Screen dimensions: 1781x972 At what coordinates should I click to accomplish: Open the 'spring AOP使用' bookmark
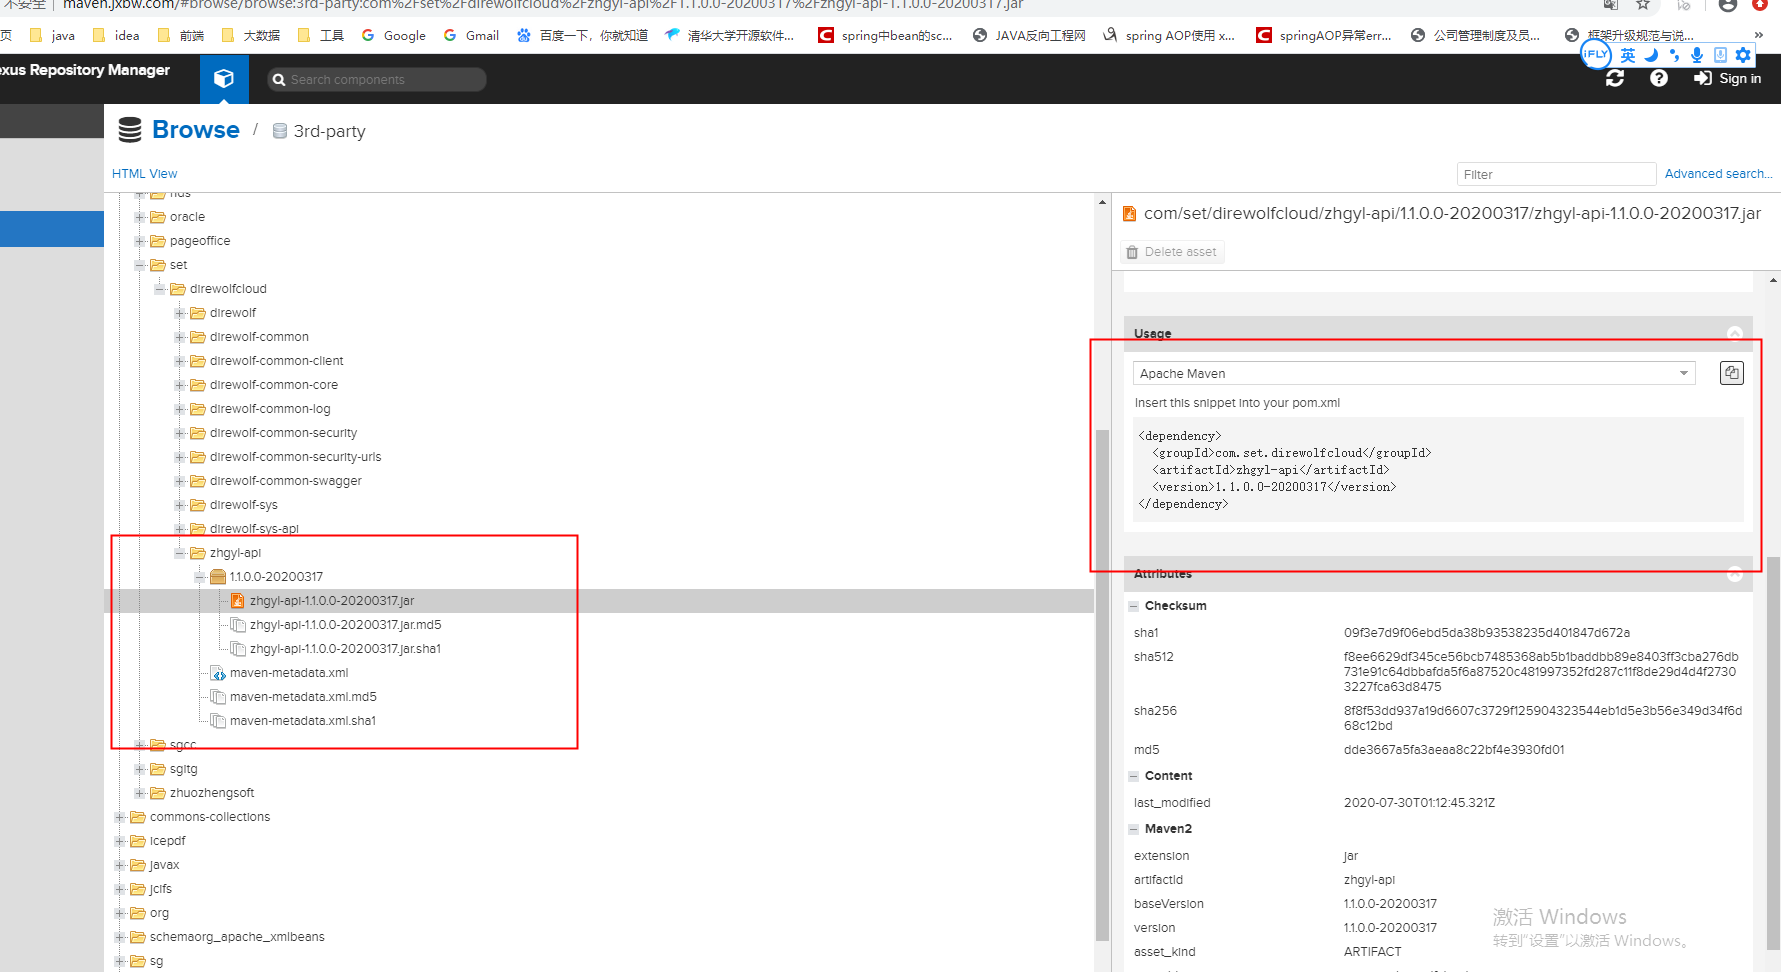(1168, 35)
